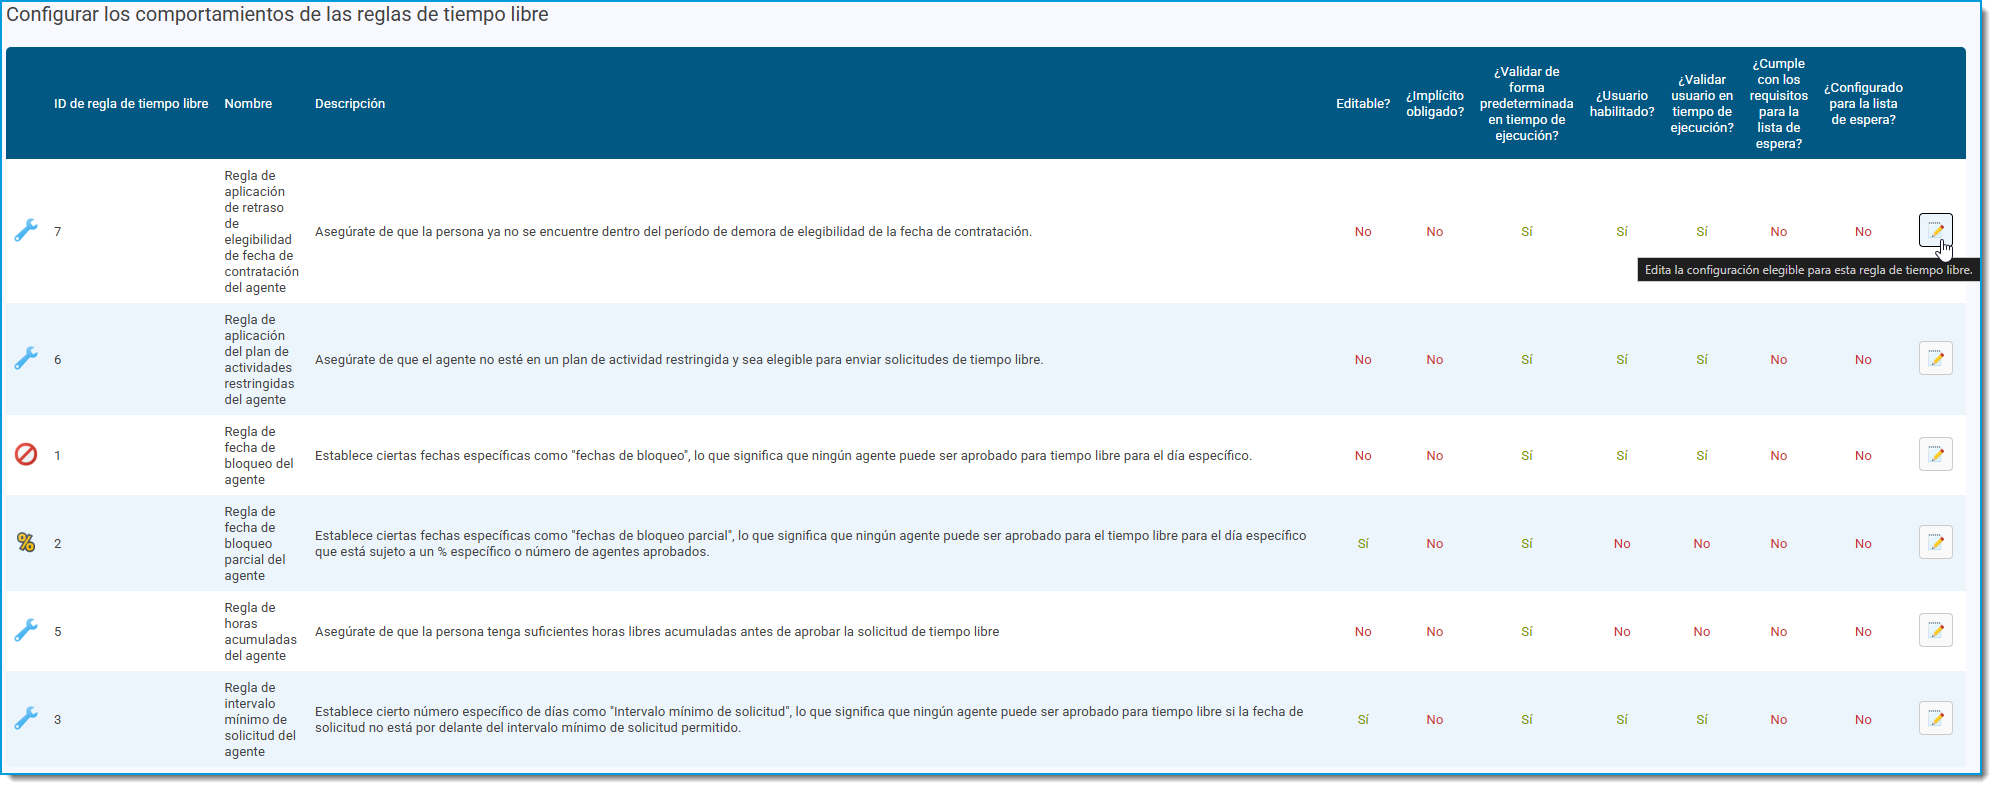Click tooltip 'Edita la configuración elegible'
The image size is (1996, 789).
coord(1808,270)
